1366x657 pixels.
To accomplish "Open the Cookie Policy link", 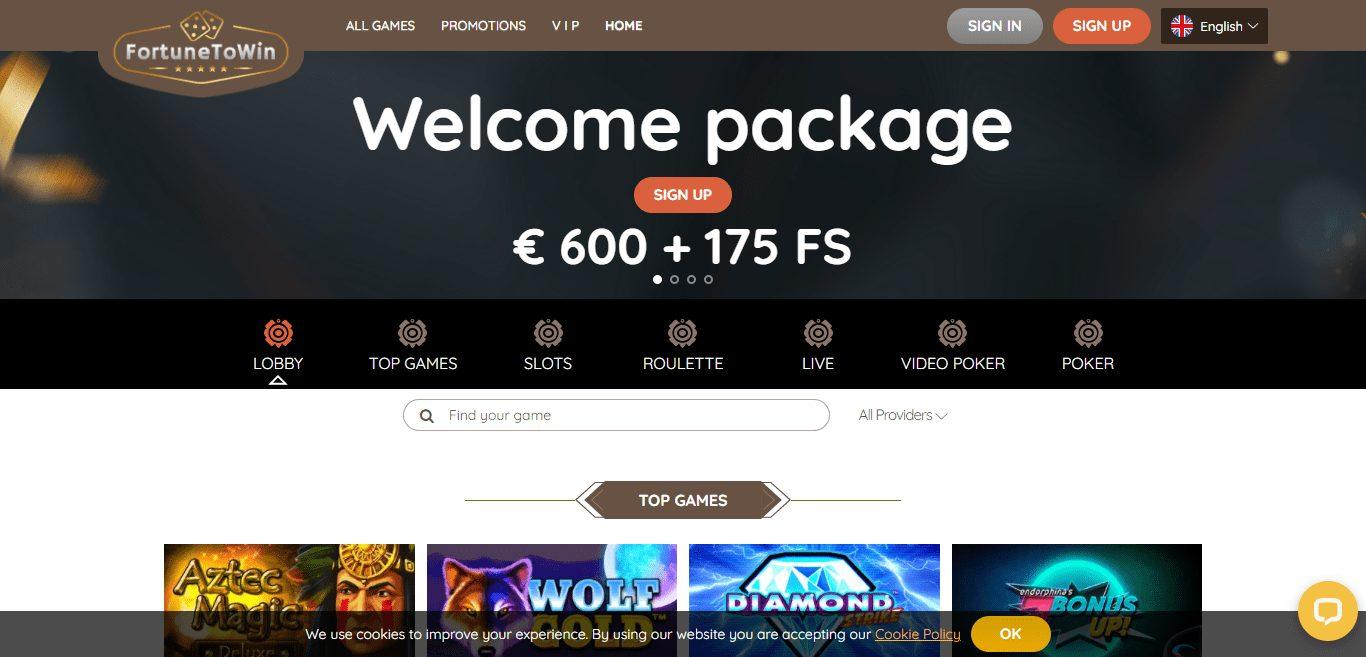I will pyautogui.click(x=917, y=634).
